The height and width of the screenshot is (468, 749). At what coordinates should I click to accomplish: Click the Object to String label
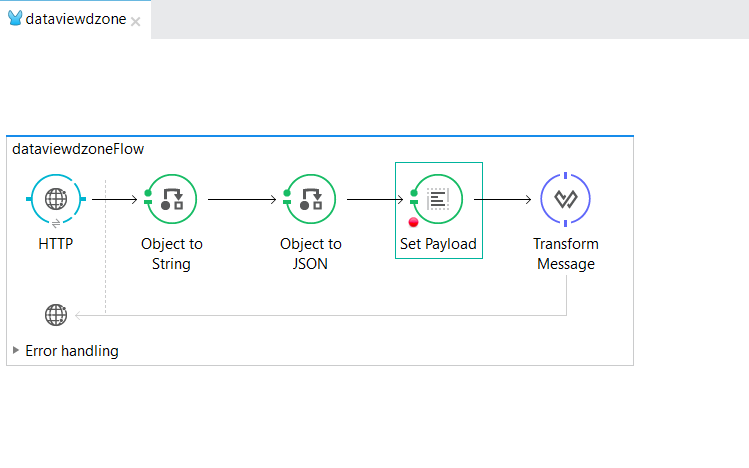click(x=172, y=254)
